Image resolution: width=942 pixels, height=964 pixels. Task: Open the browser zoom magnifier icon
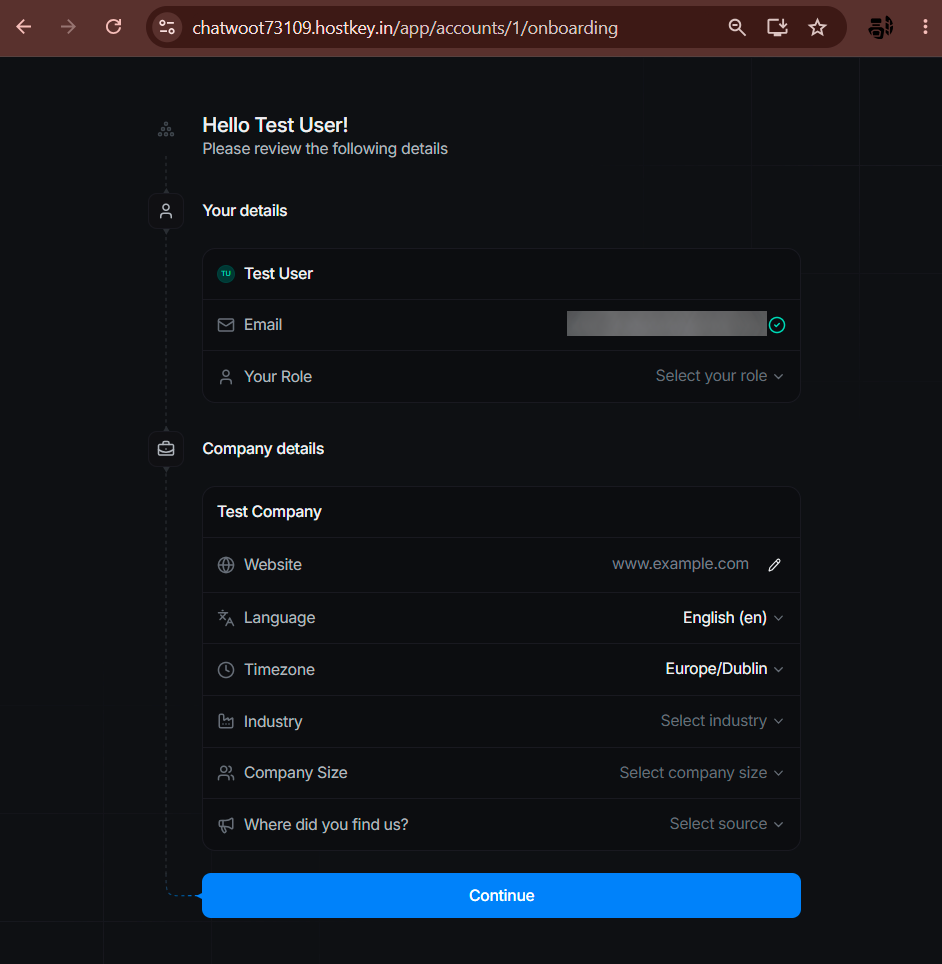coord(737,28)
